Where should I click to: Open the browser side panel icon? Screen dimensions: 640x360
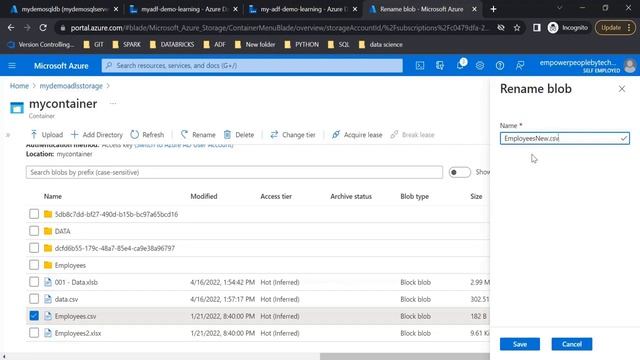coord(537,27)
